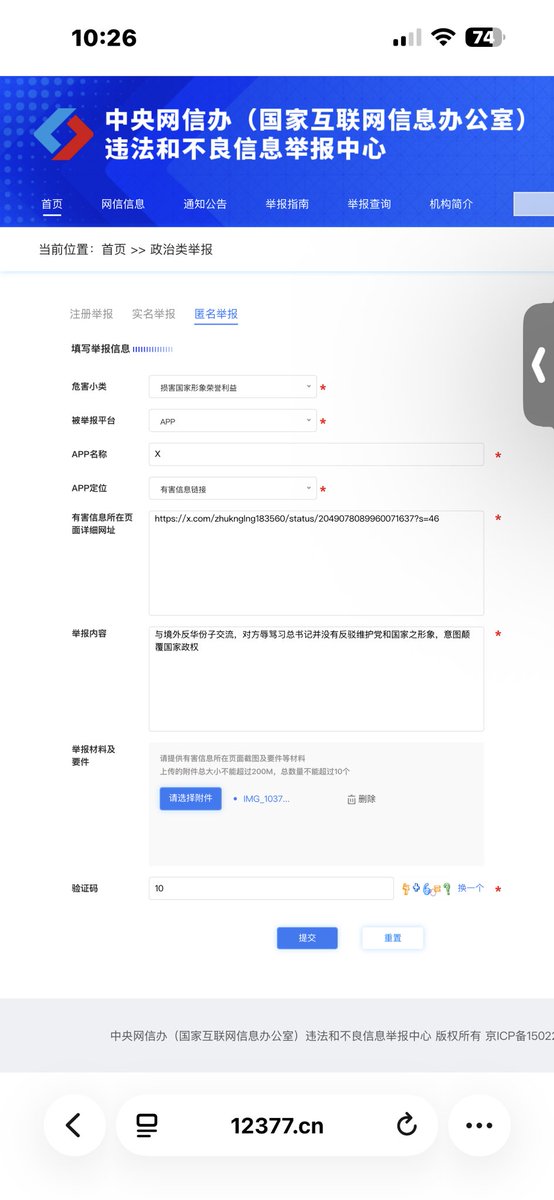Viewport: 554px width, 1200px height.
Task: Tap the battery indicator in the status bar
Action: (x=486, y=38)
